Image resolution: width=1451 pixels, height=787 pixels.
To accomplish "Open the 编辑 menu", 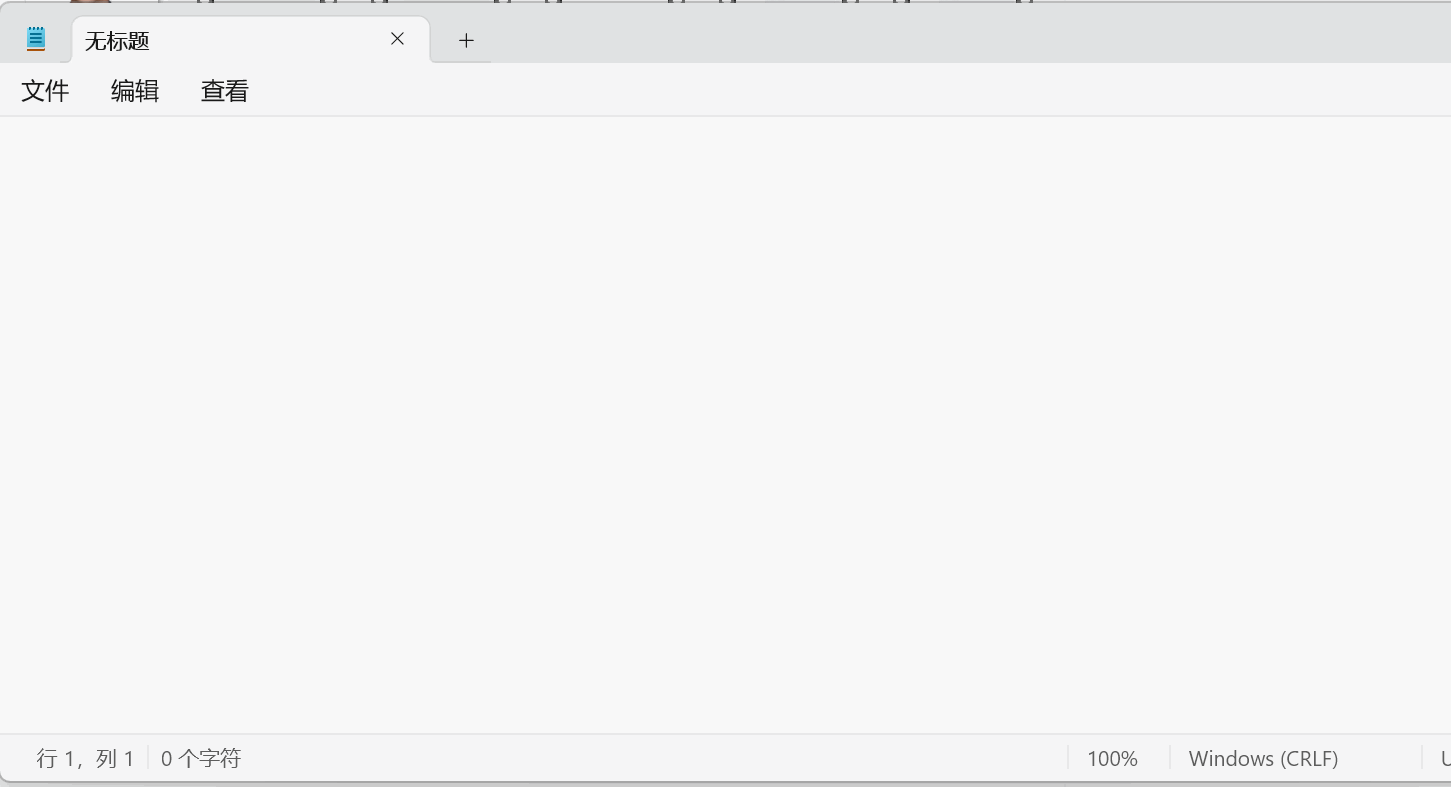I will (x=135, y=91).
